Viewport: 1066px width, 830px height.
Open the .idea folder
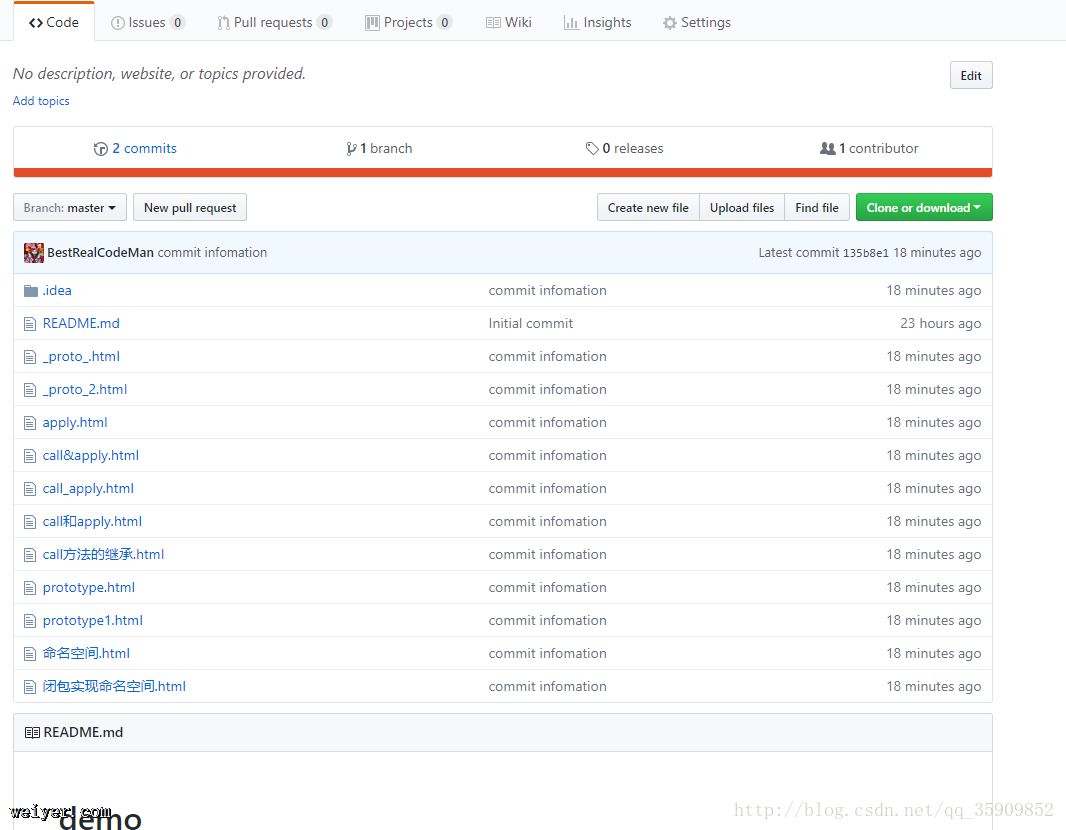click(x=57, y=290)
